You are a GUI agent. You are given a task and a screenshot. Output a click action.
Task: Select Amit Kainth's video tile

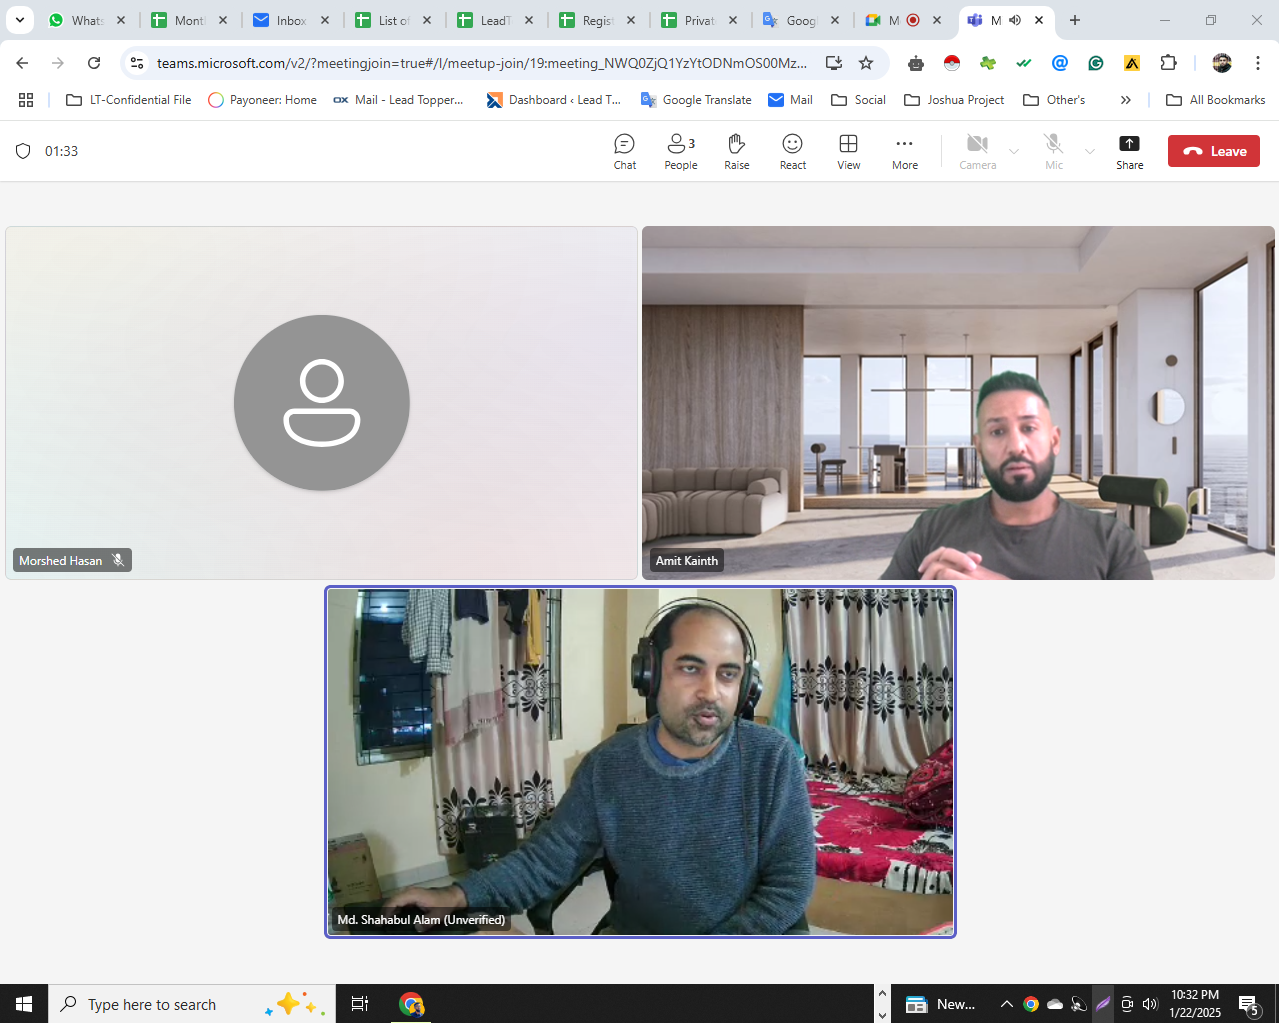tap(958, 402)
